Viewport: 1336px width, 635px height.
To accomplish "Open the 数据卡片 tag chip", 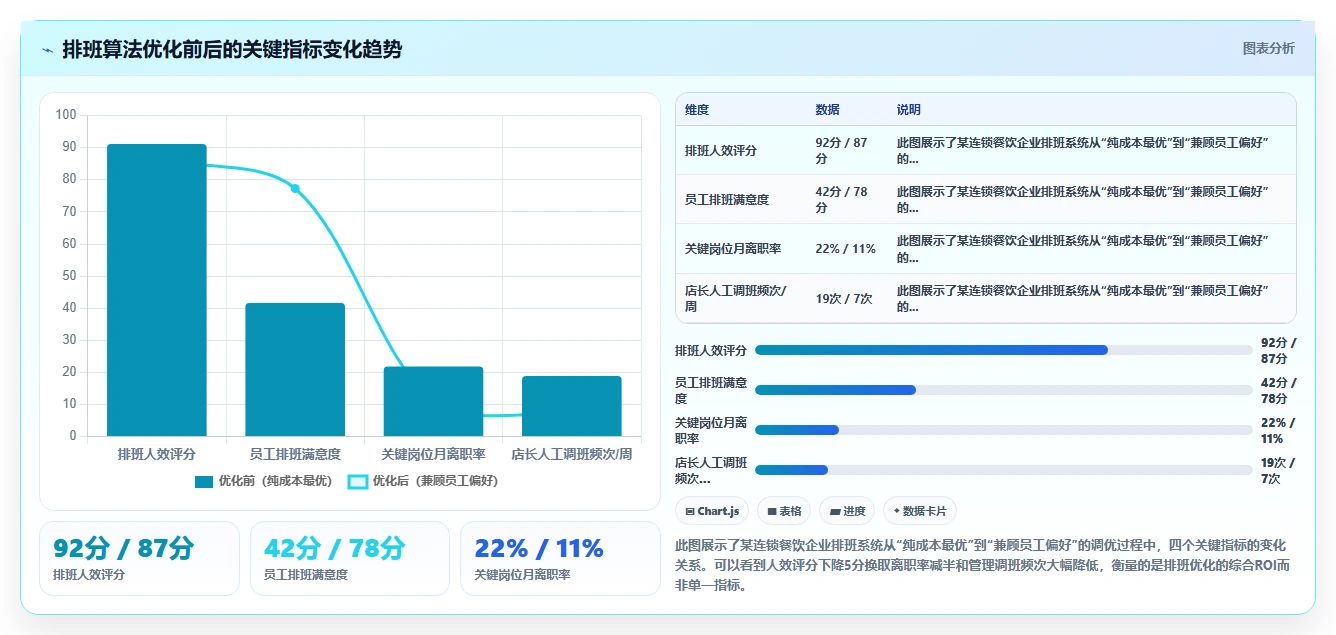I will [x=920, y=511].
